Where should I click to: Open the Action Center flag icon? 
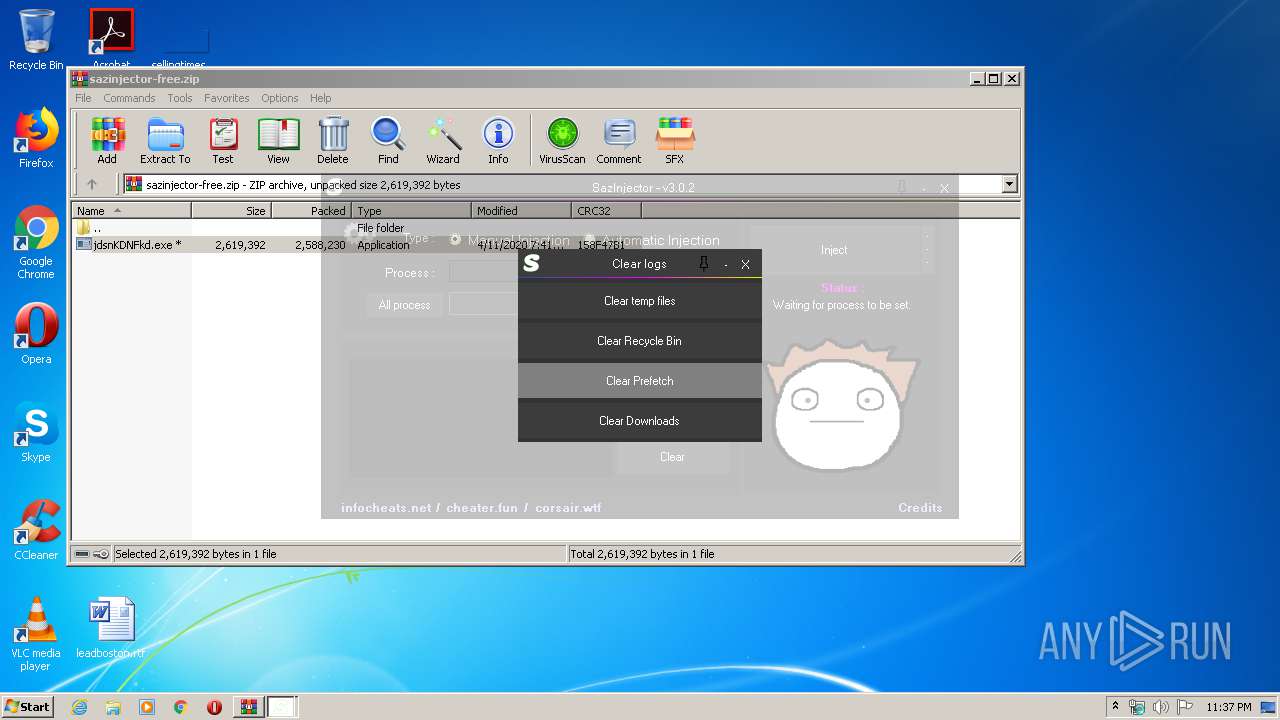pos(1184,707)
